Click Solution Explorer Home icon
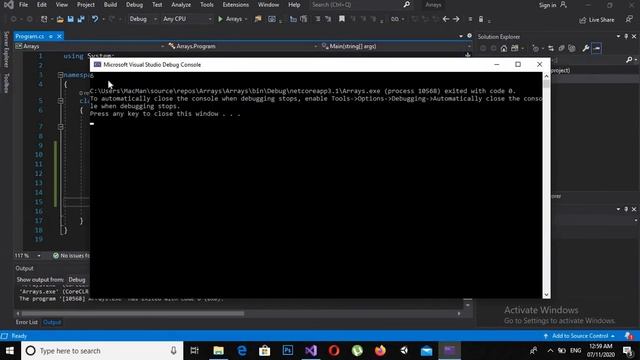Image resolution: width=640 pixels, height=360 pixels. pos(504,49)
